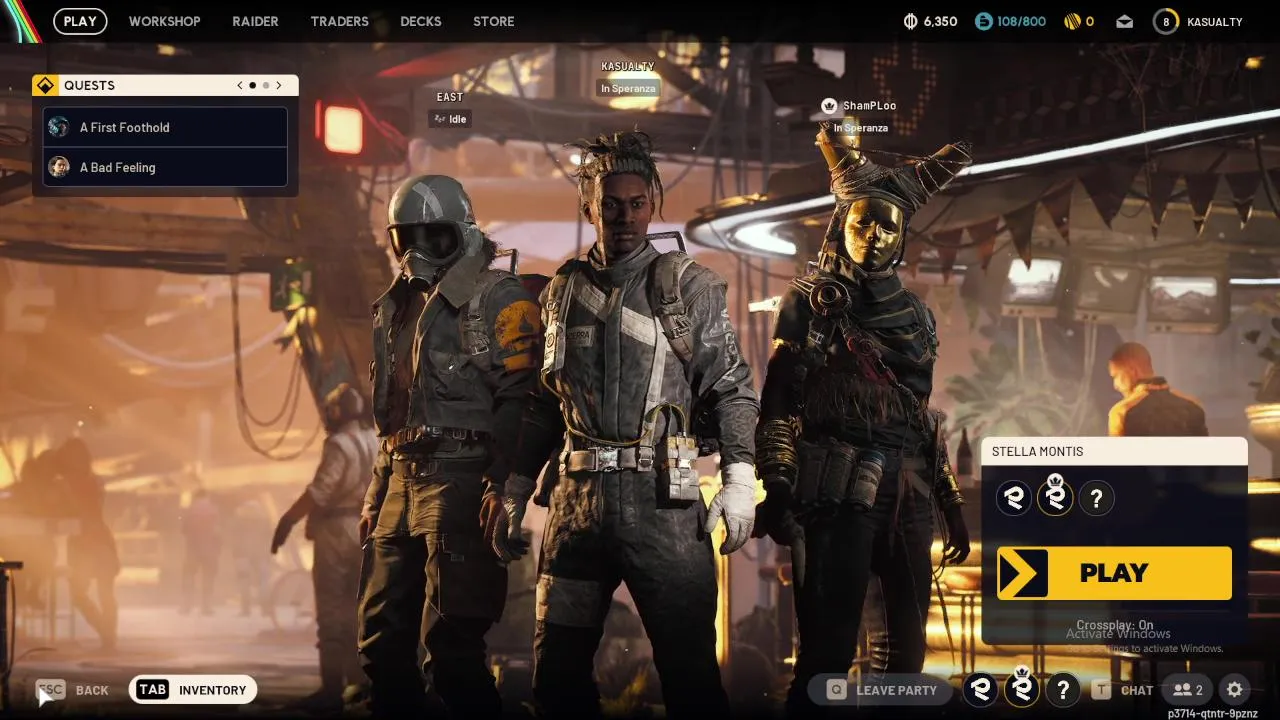Click EAST's Idle status label
The height and width of the screenshot is (720, 1280).
click(450, 119)
